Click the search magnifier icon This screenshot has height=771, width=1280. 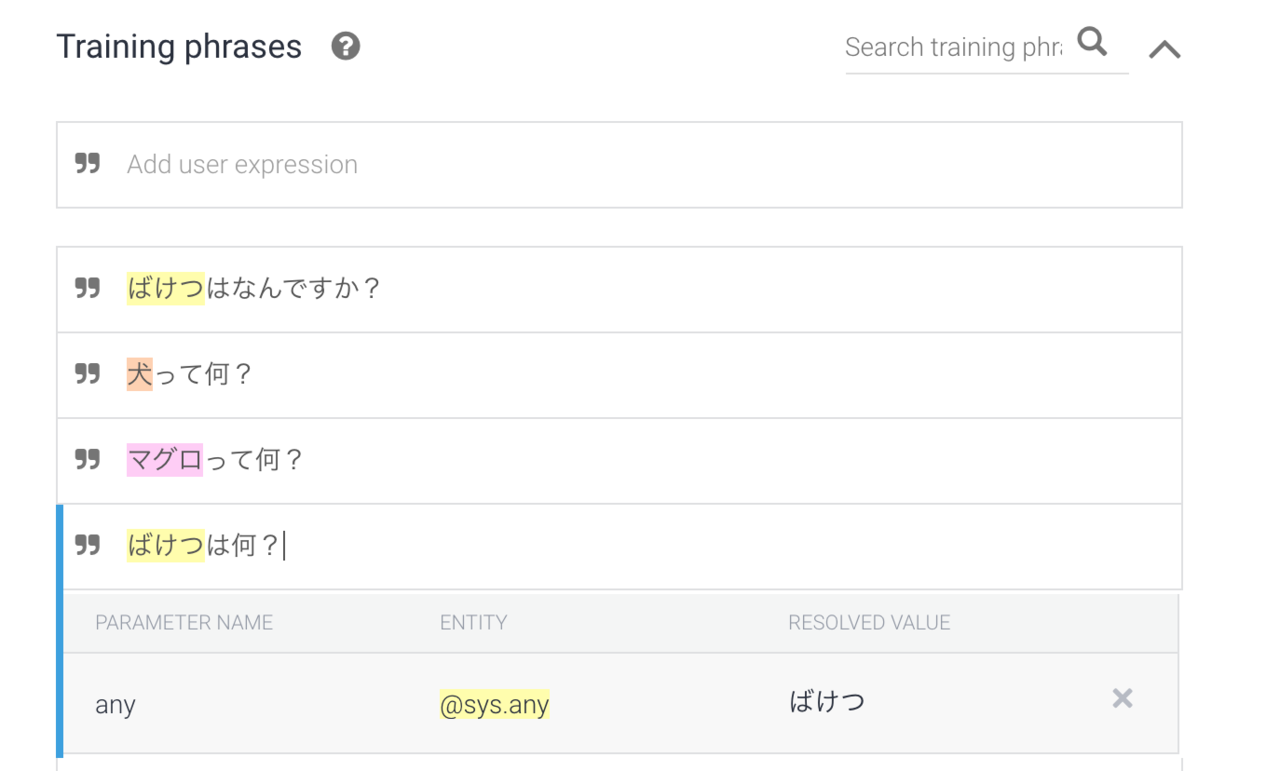(1093, 43)
